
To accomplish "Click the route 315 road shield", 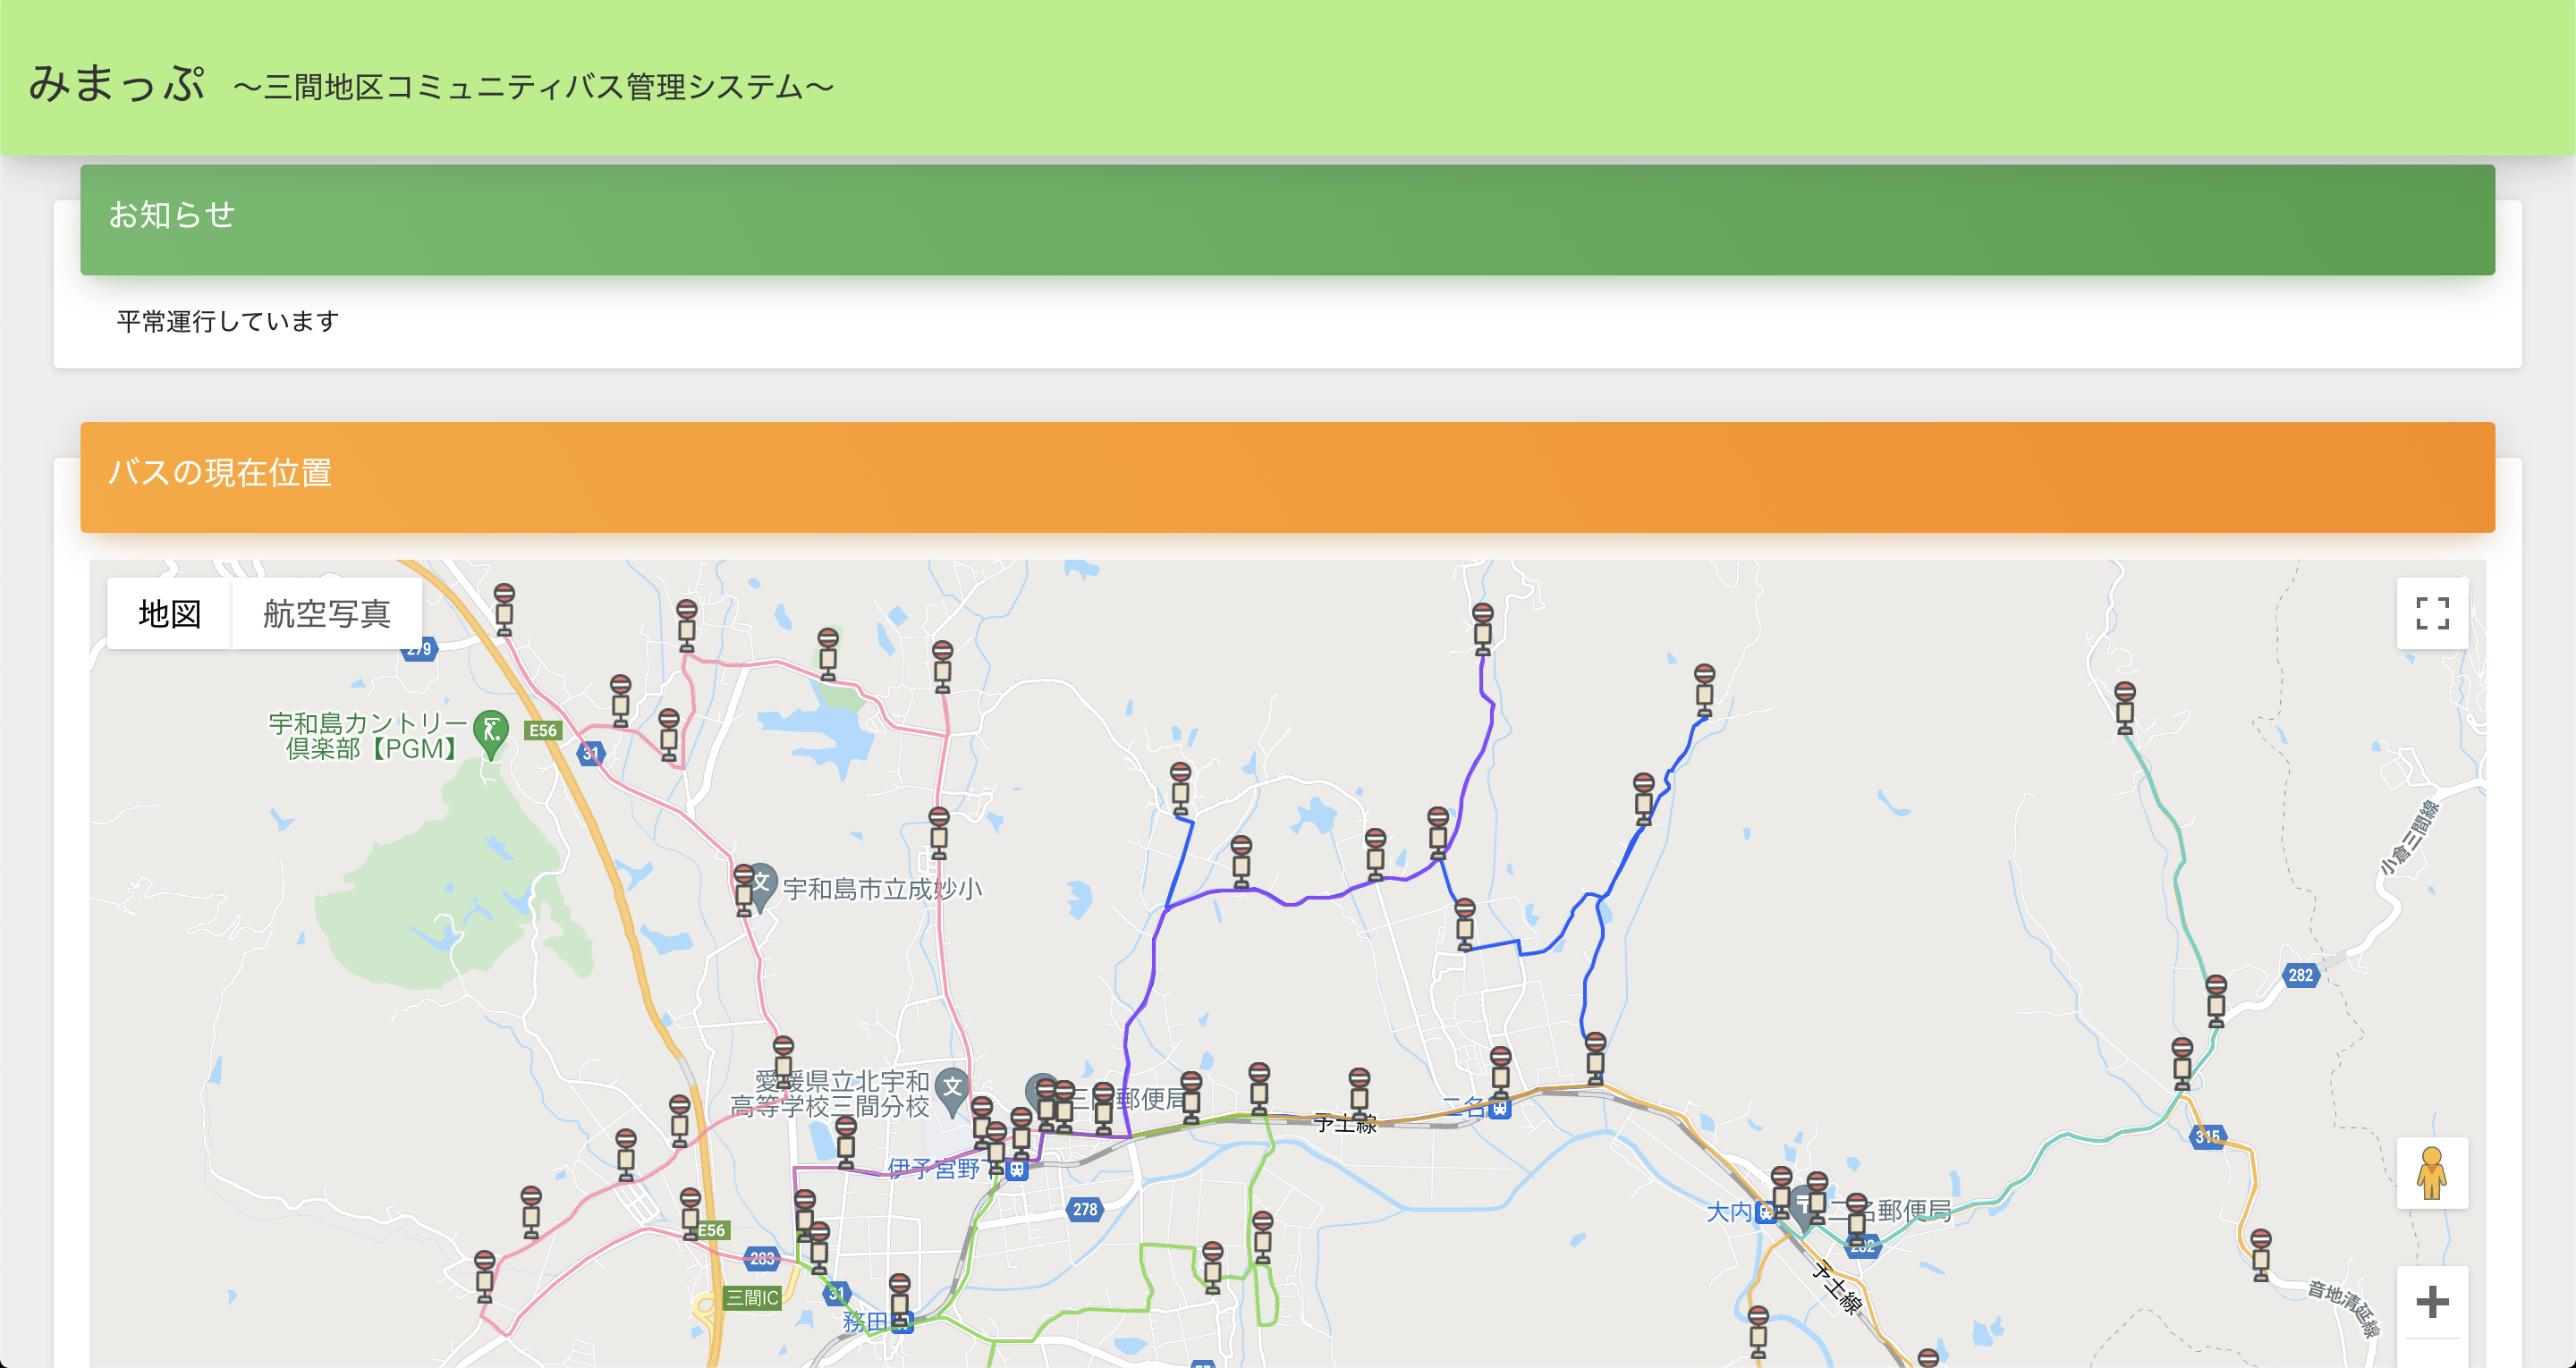I will coord(2208,1136).
